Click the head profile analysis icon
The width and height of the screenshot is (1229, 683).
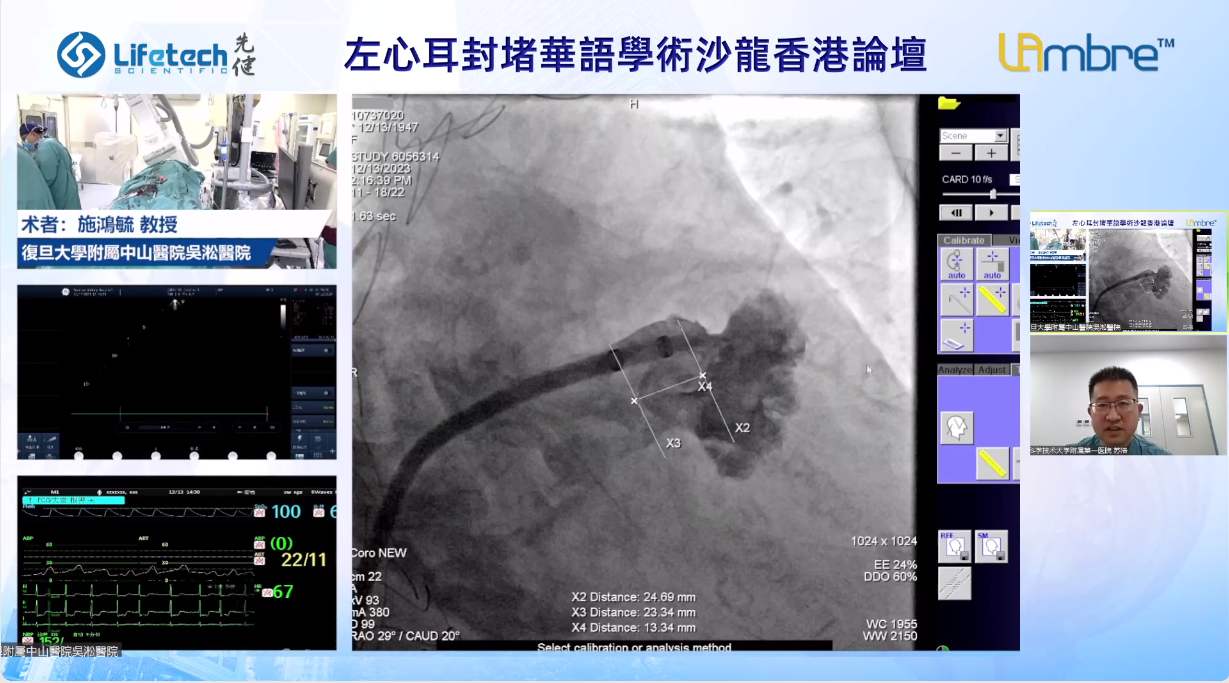(956, 428)
